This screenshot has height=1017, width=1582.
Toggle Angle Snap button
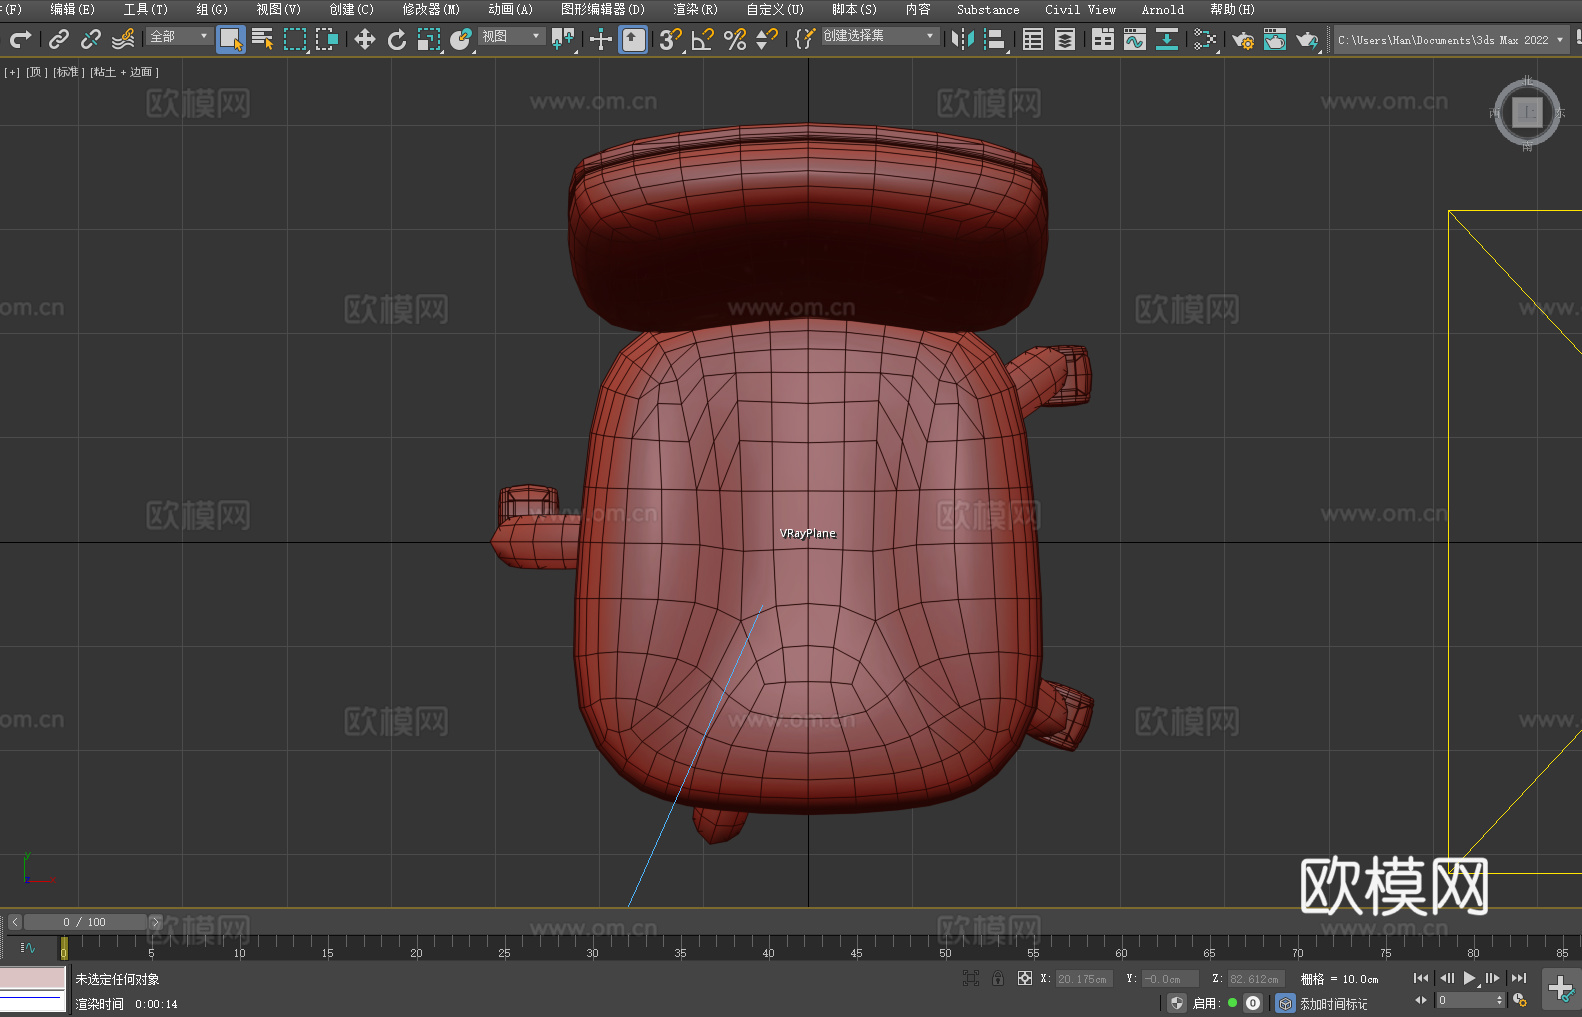[703, 39]
